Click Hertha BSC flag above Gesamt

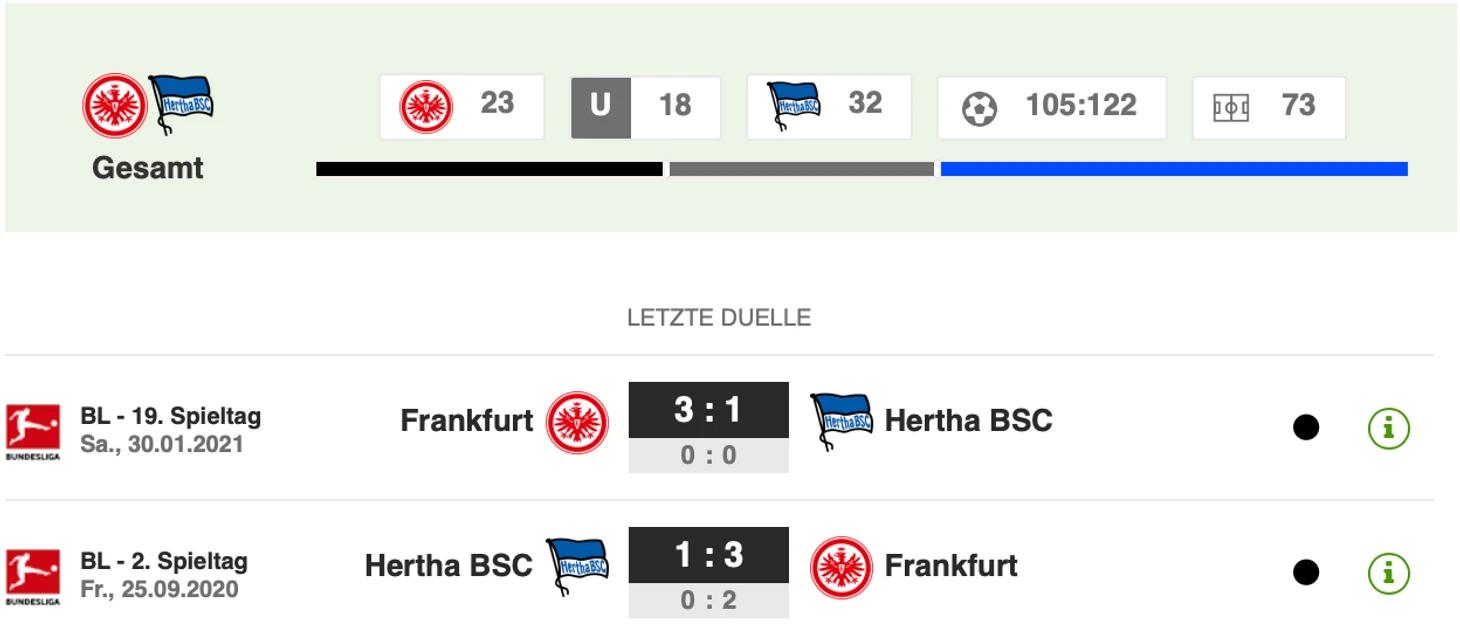[181, 105]
